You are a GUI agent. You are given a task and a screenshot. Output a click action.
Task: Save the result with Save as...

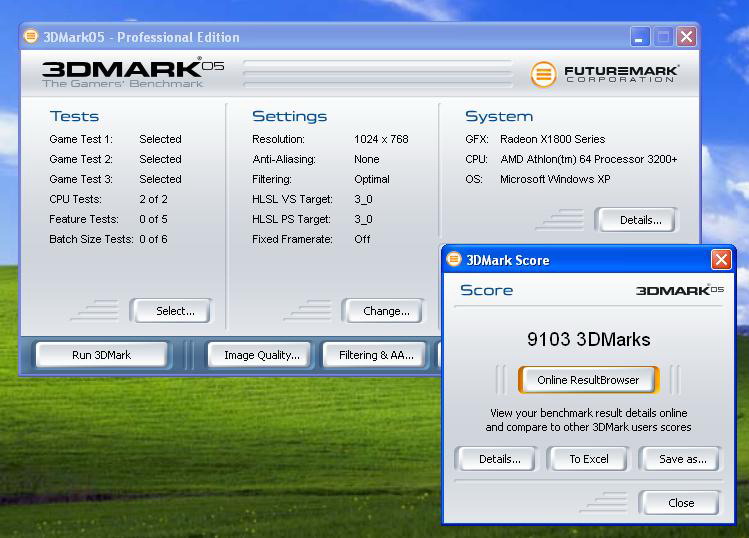pos(682,459)
